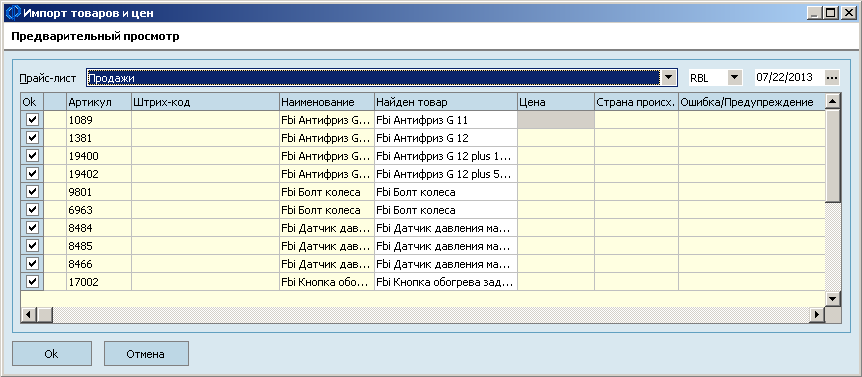Uncheck Ok checkbox for article 8466
This screenshot has width=862, height=377.
pyautogui.click(x=32, y=263)
